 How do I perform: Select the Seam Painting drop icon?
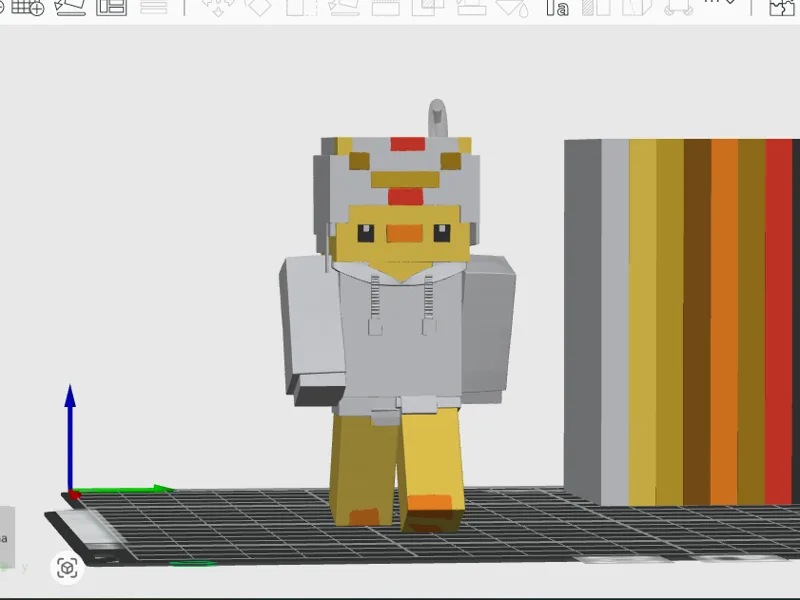[x=512, y=7]
